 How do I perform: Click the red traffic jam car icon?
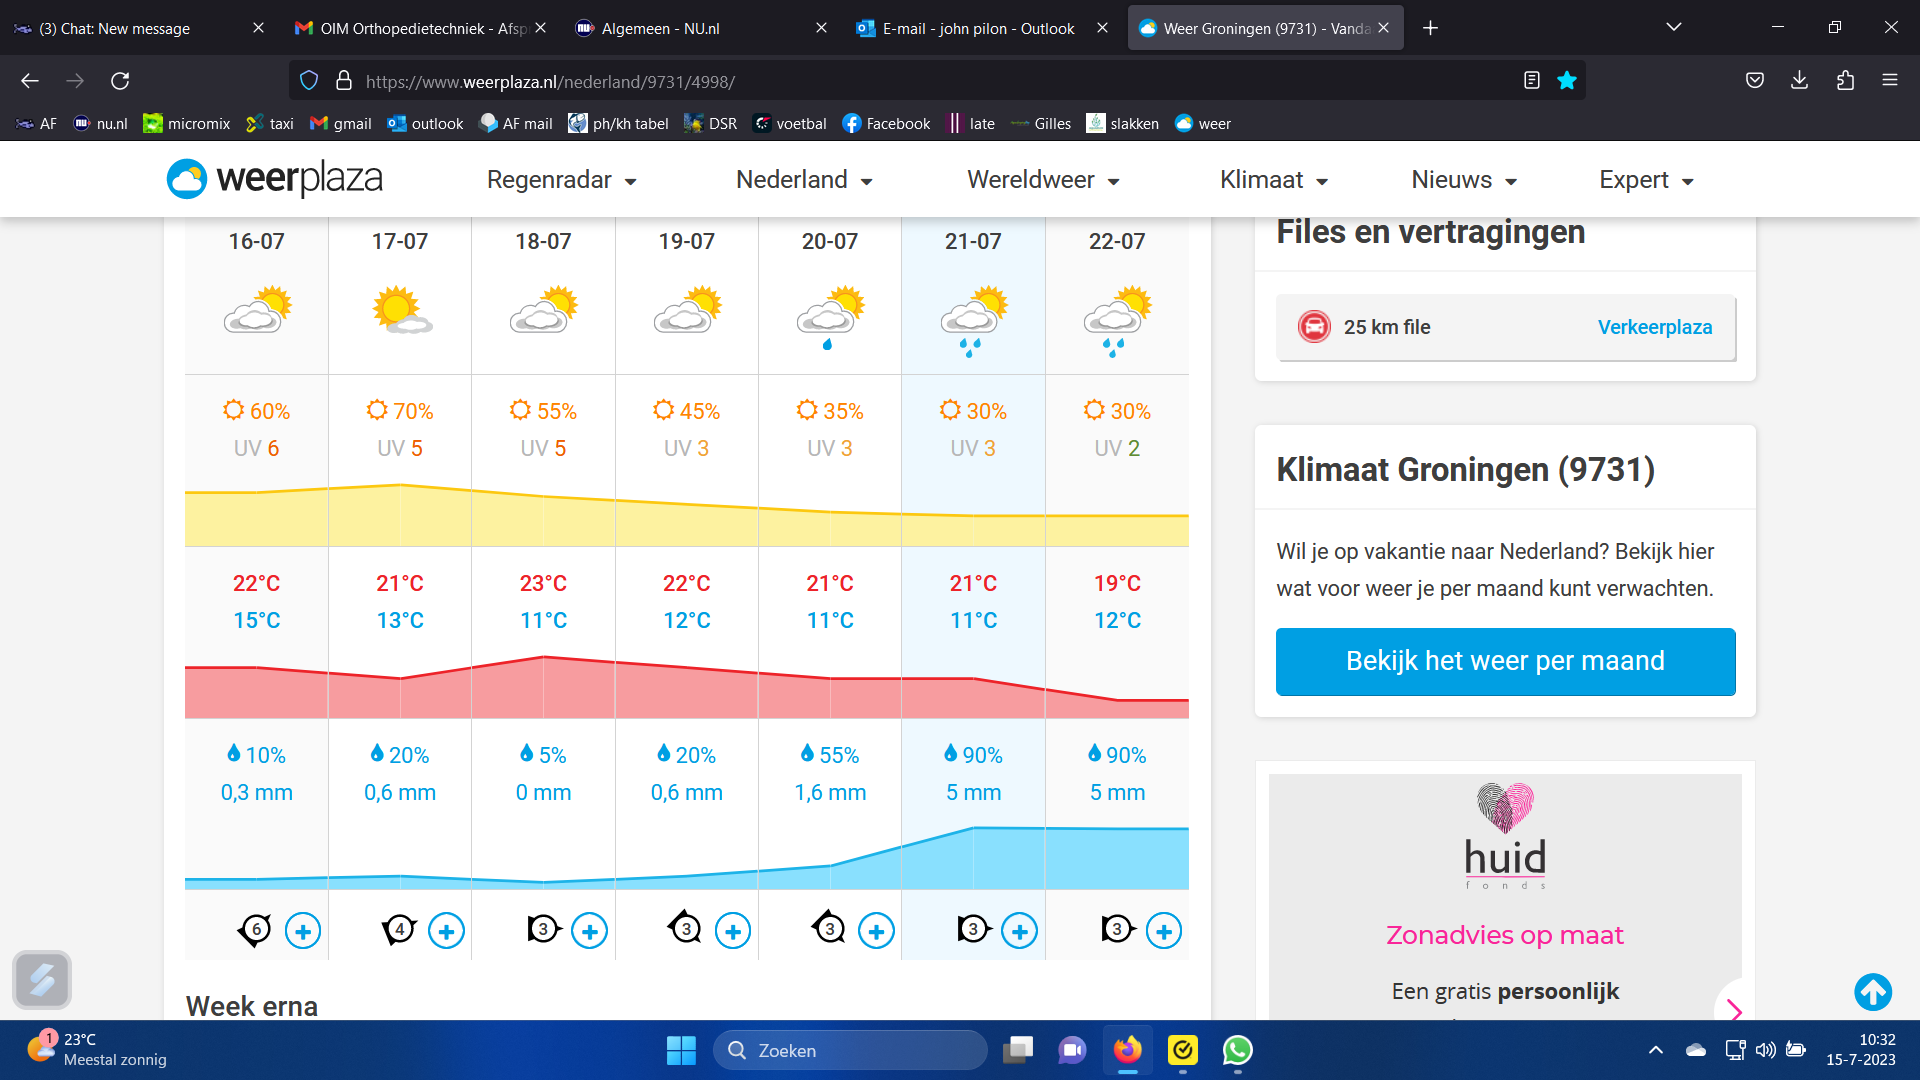1314,327
